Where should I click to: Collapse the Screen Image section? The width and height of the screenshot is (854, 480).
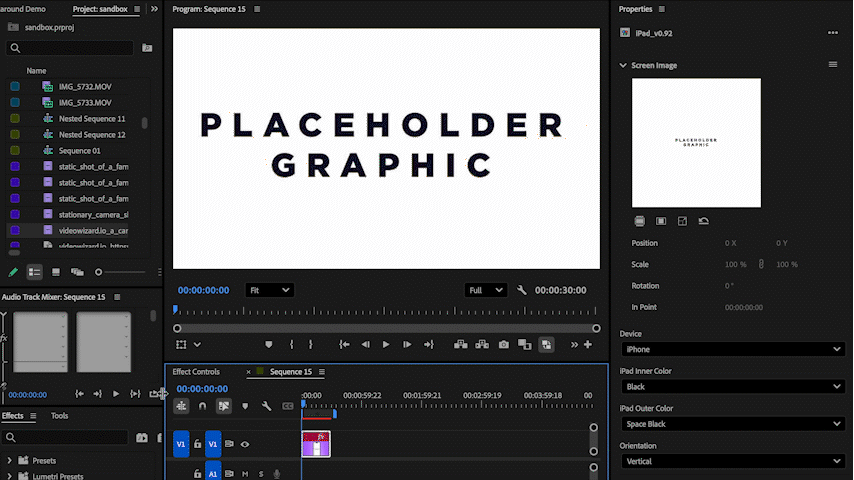[623, 65]
